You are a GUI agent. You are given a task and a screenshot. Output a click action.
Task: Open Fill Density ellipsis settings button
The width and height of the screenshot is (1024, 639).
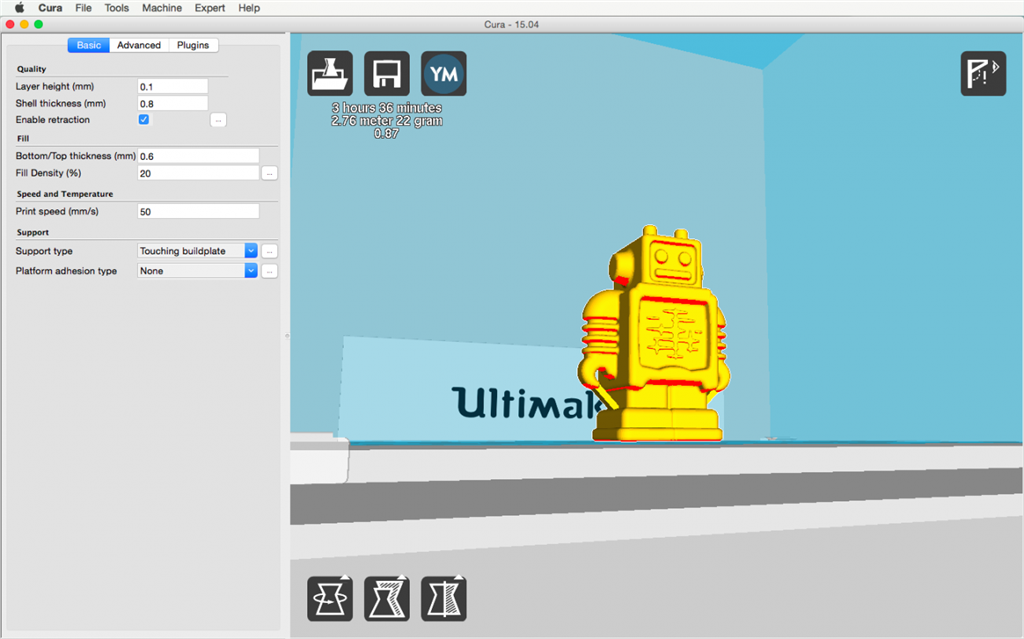(269, 173)
